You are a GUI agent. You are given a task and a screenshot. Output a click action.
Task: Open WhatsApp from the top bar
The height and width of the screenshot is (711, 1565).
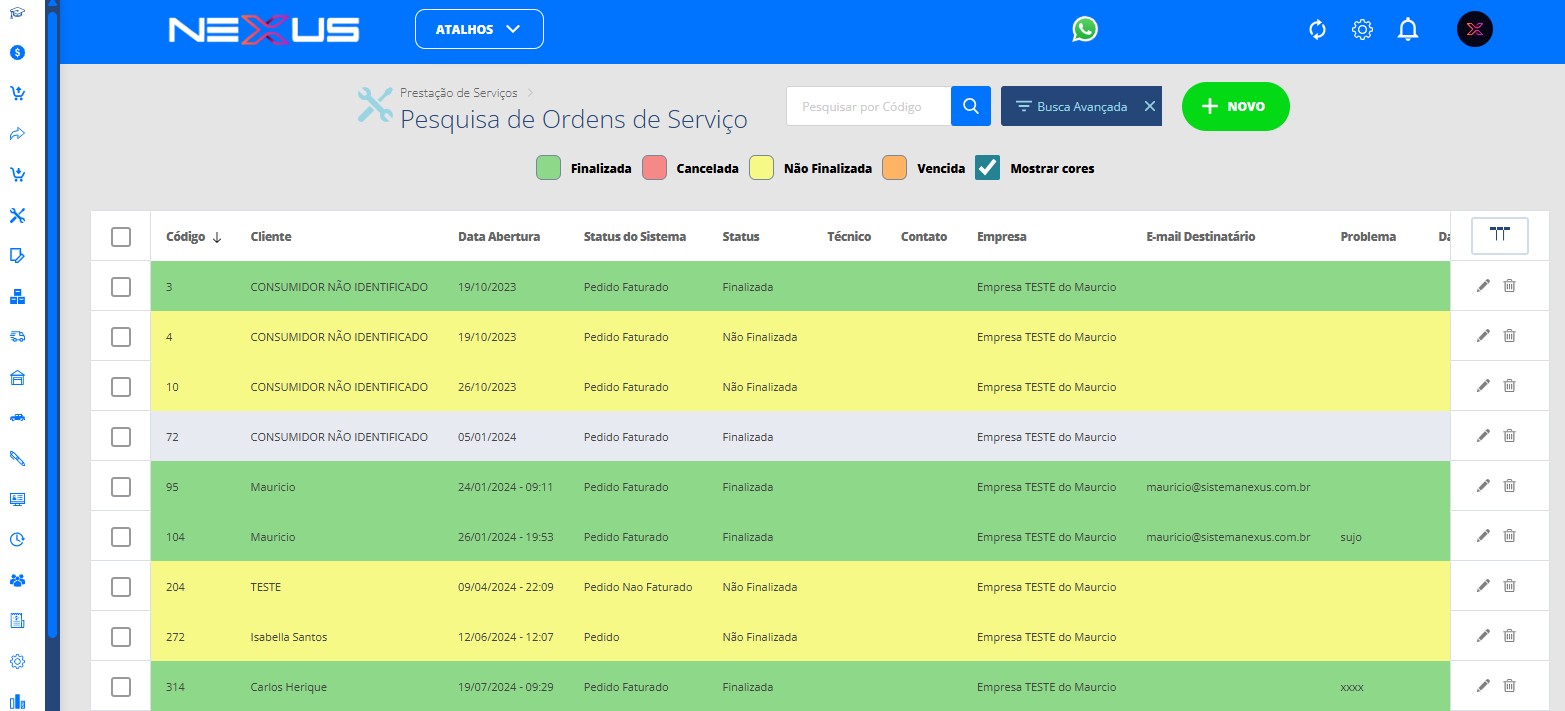[x=1085, y=29]
